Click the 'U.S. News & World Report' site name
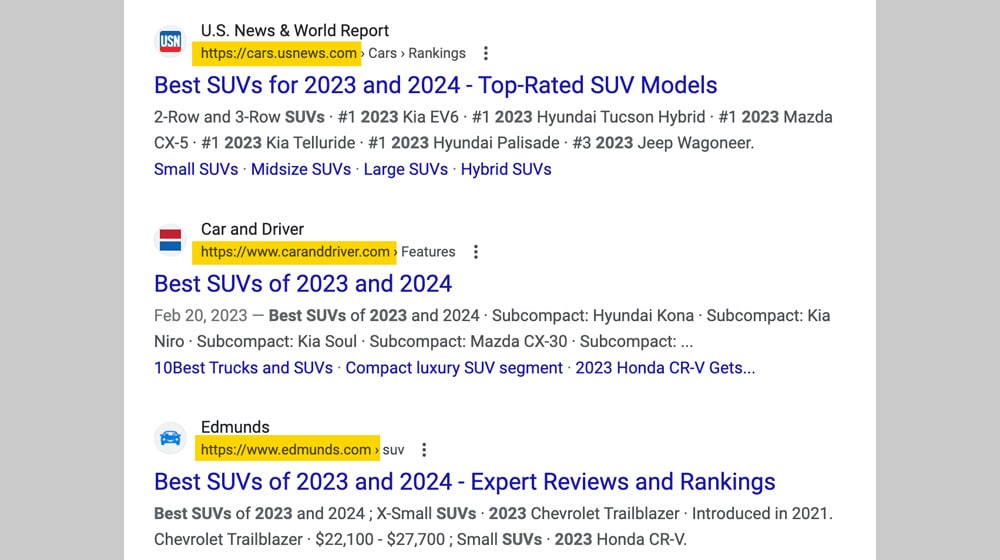Viewport: 1000px width, 560px height. click(x=295, y=31)
